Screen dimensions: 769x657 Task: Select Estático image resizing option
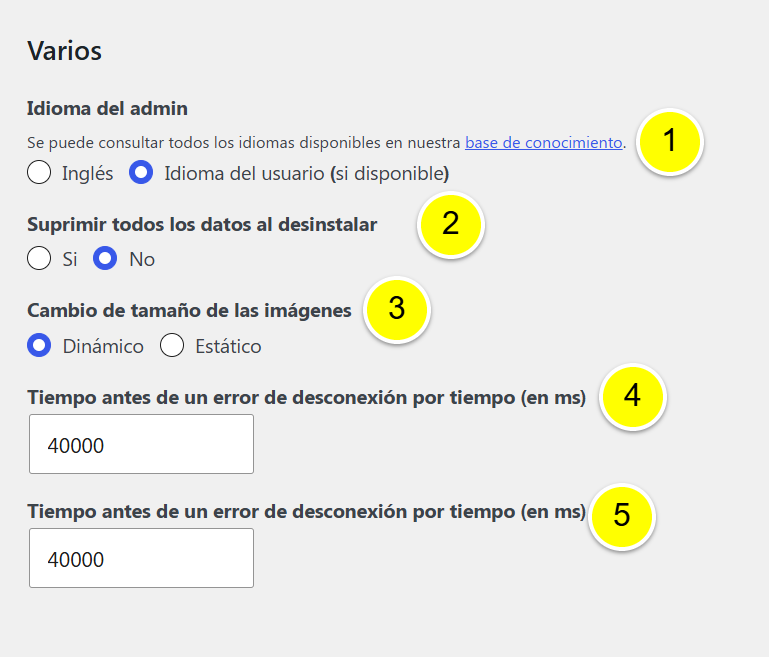(172, 345)
